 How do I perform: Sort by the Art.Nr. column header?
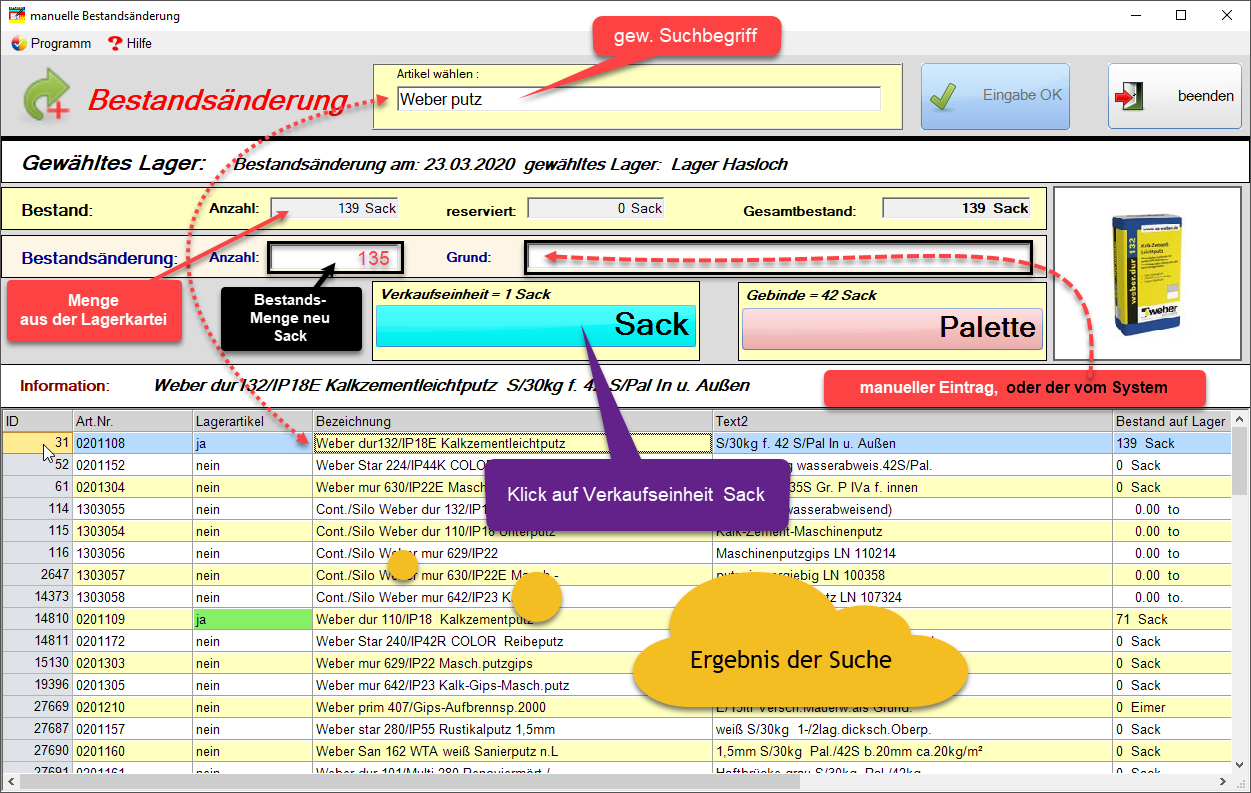(x=133, y=421)
